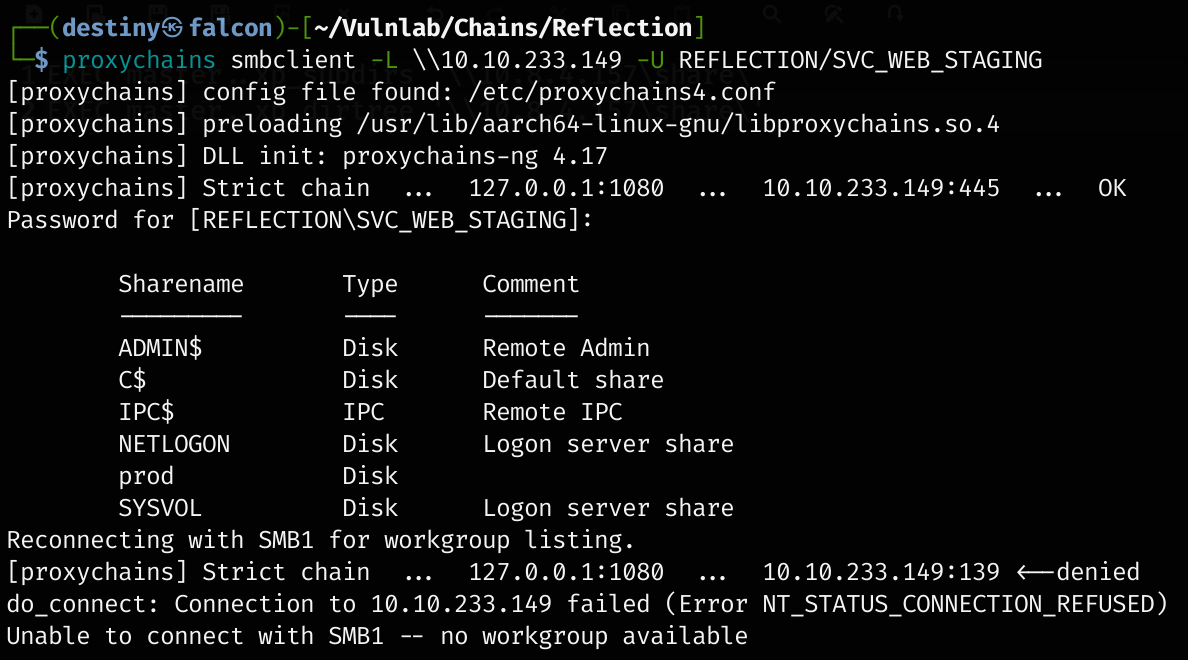
Task: Click the NT_STATUS_CONNECTION_REFUSED error text
Action: (x=964, y=604)
